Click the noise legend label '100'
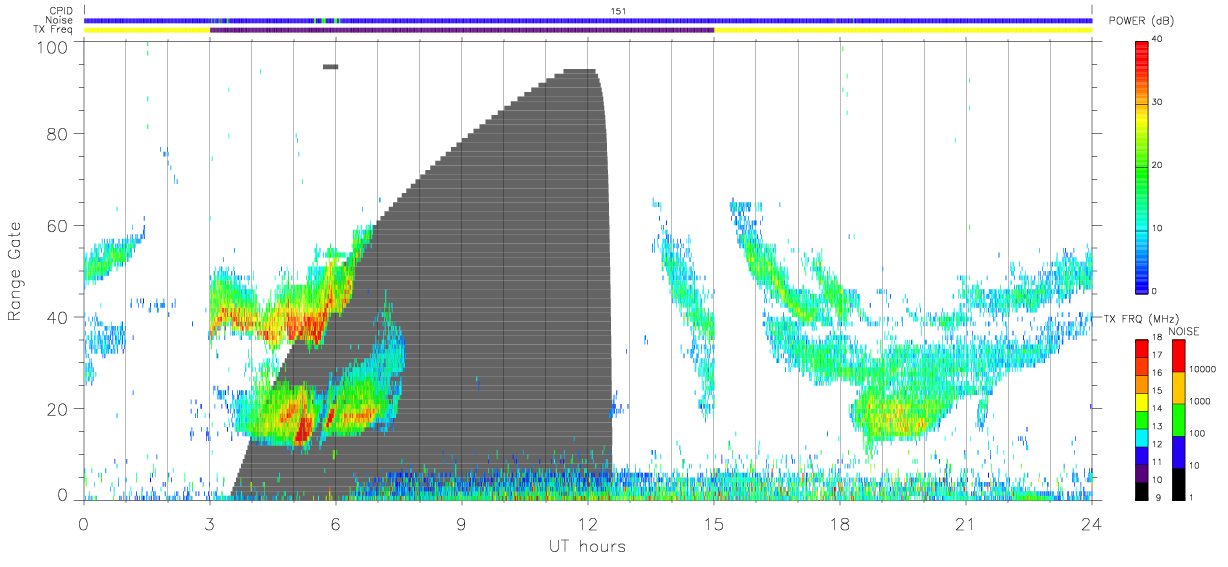 1199,434
